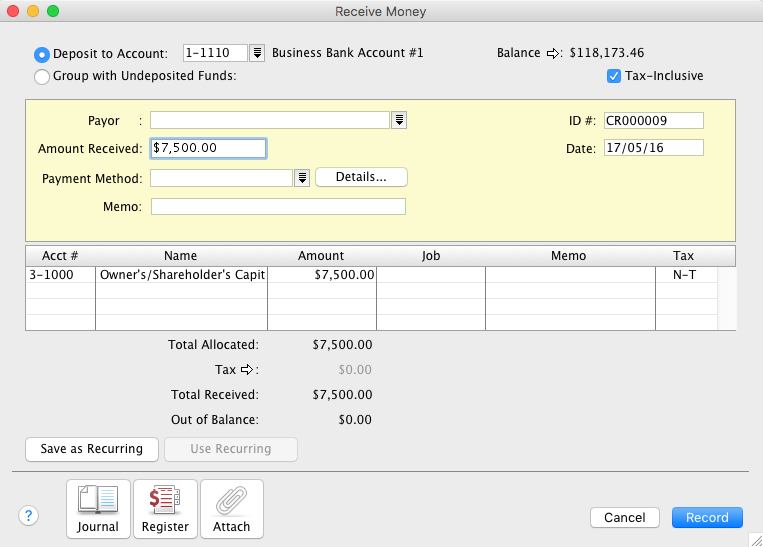The image size is (763, 547).
Task: Click the Details button
Action: click(x=361, y=177)
